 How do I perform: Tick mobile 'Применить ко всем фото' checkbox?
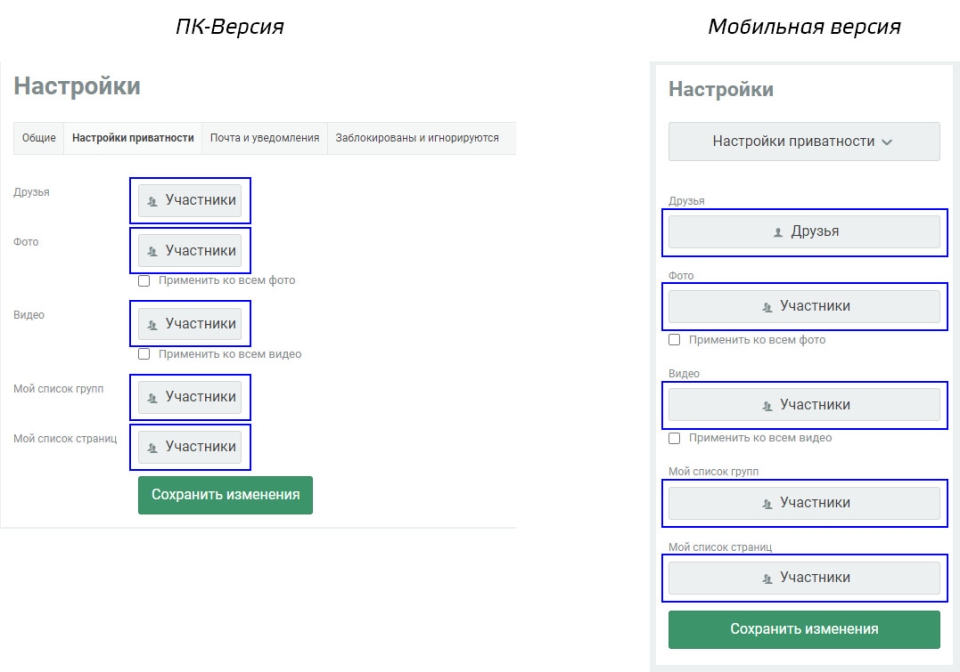pyautogui.click(x=674, y=340)
